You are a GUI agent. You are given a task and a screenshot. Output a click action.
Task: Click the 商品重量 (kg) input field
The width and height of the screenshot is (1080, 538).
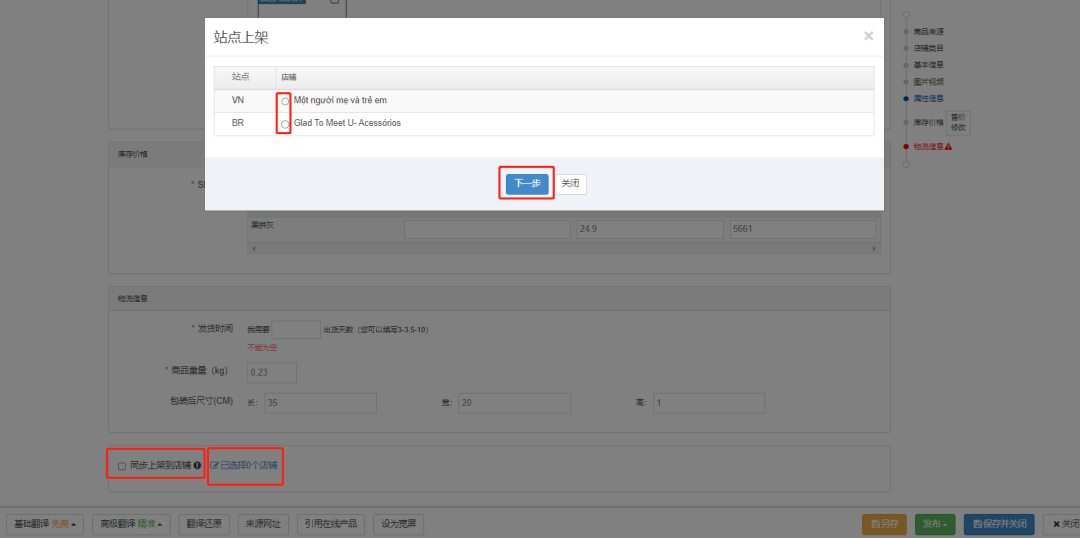[271, 373]
